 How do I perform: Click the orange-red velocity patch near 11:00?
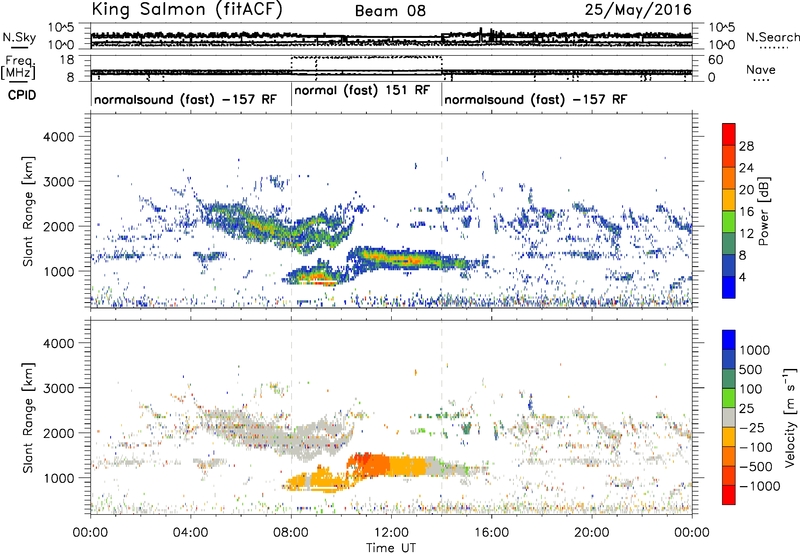pyautogui.click(x=366, y=463)
